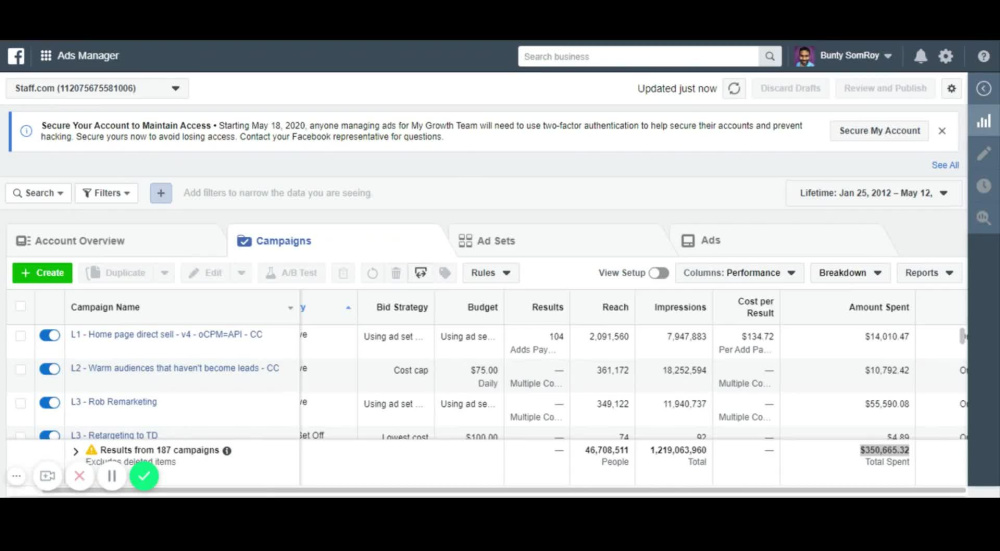
Task: Open the edit pencil in right sidebar
Action: tap(983, 154)
